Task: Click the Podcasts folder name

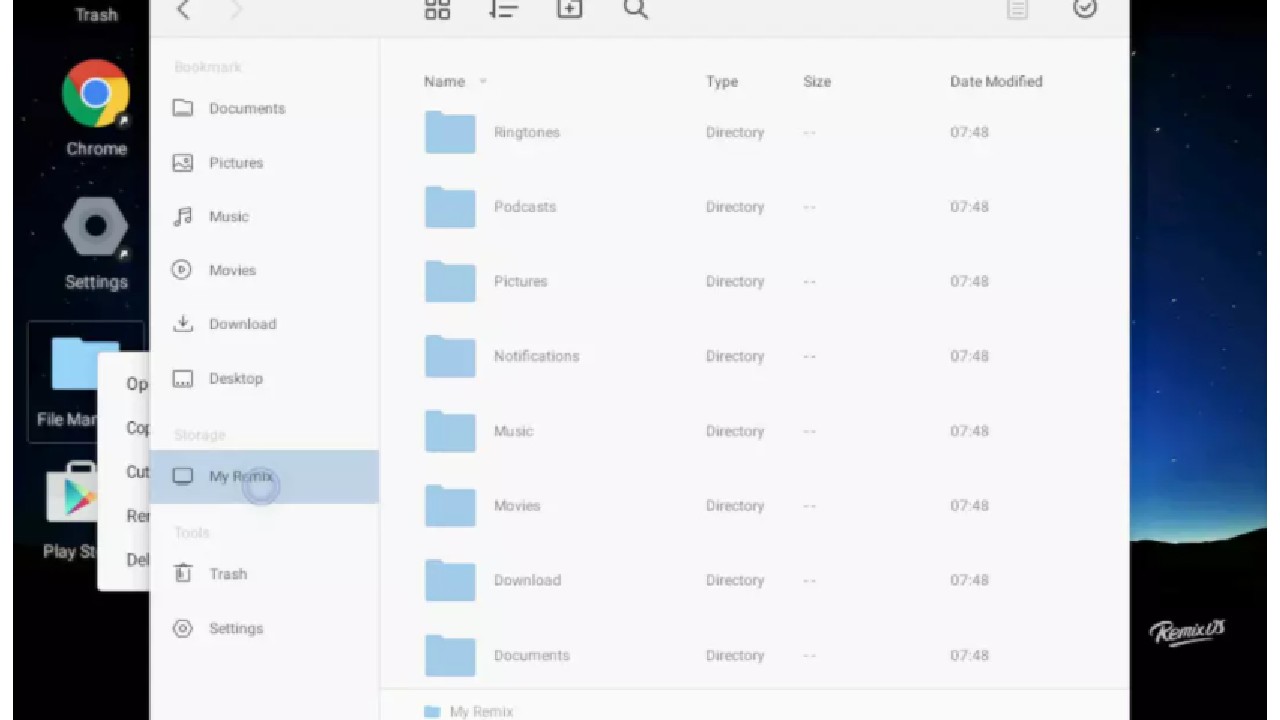Action: (525, 207)
